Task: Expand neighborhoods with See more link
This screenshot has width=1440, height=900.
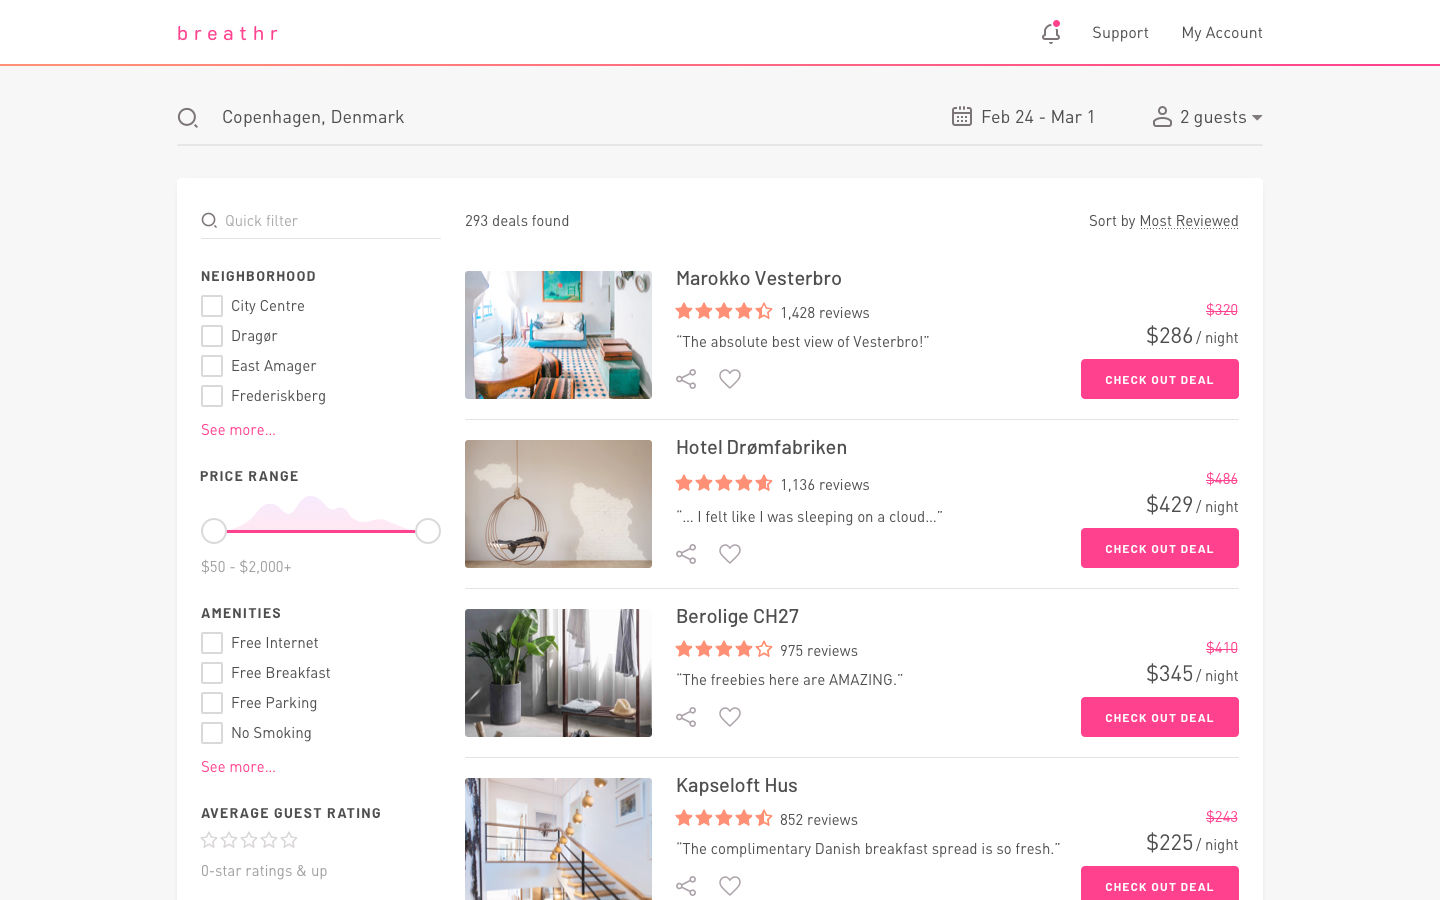Action: tap(238, 430)
